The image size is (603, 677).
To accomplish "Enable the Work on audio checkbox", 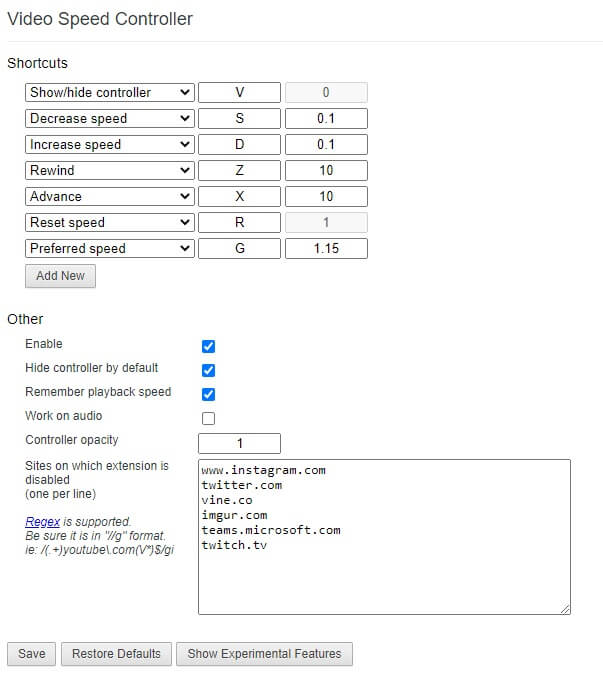I will click(x=209, y=418).
